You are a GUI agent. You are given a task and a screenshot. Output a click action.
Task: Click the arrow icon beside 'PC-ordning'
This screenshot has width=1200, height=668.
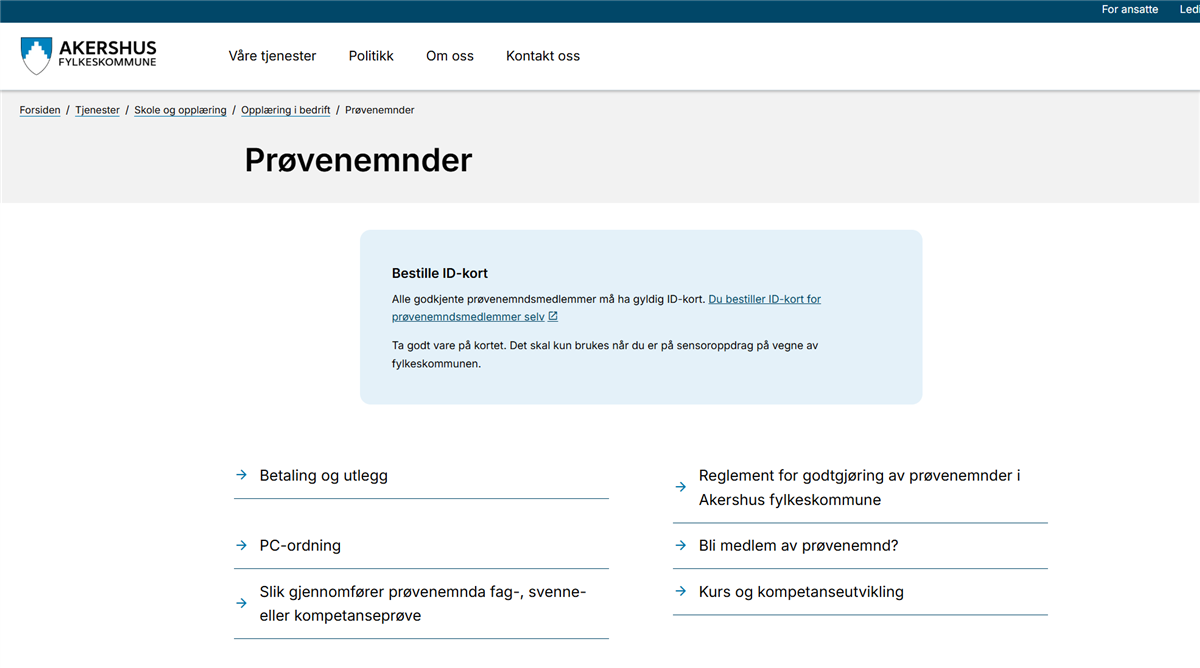[x=241, y=546]
